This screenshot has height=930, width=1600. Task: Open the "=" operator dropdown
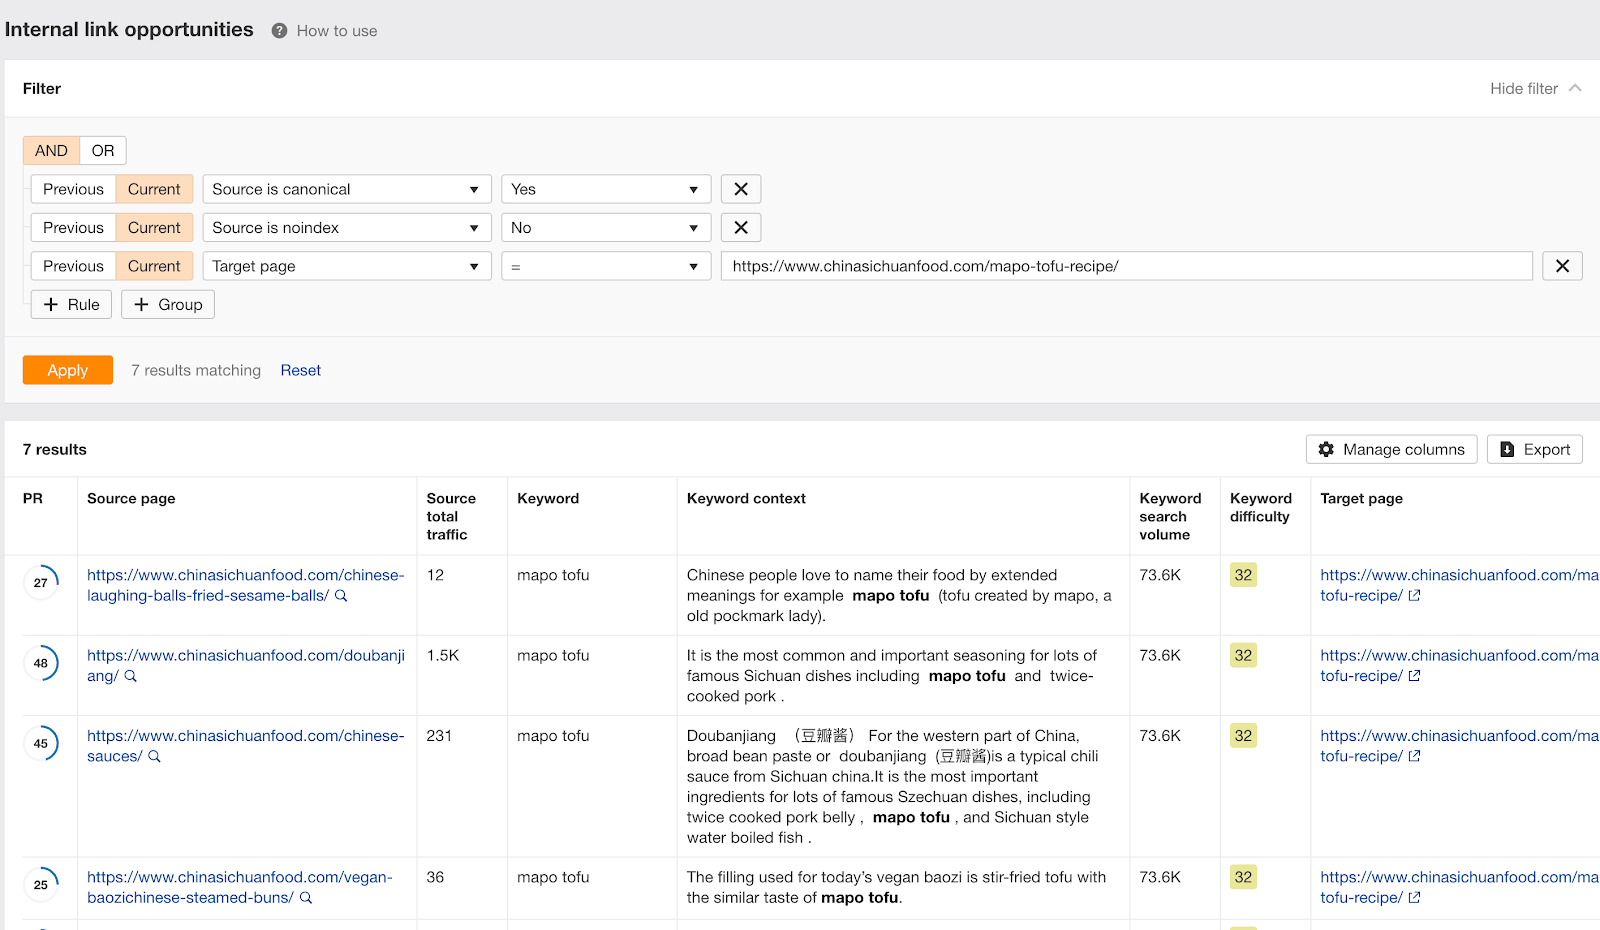[605, 266]
